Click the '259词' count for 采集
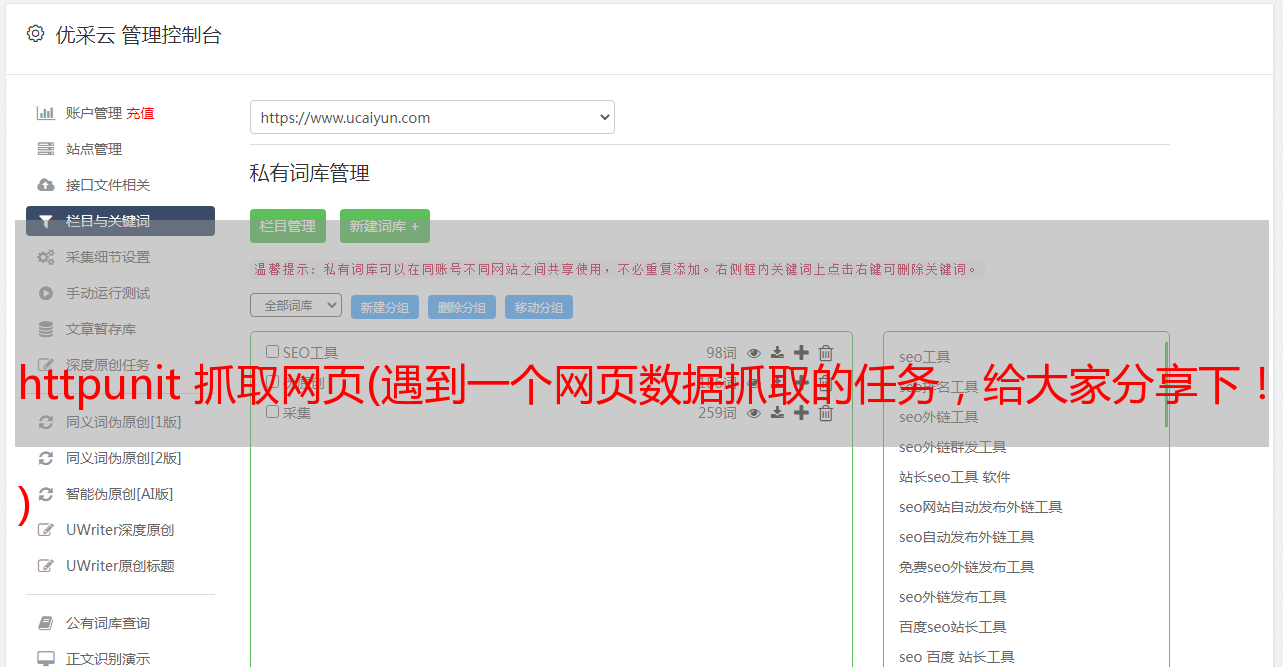 click(717, 413)
